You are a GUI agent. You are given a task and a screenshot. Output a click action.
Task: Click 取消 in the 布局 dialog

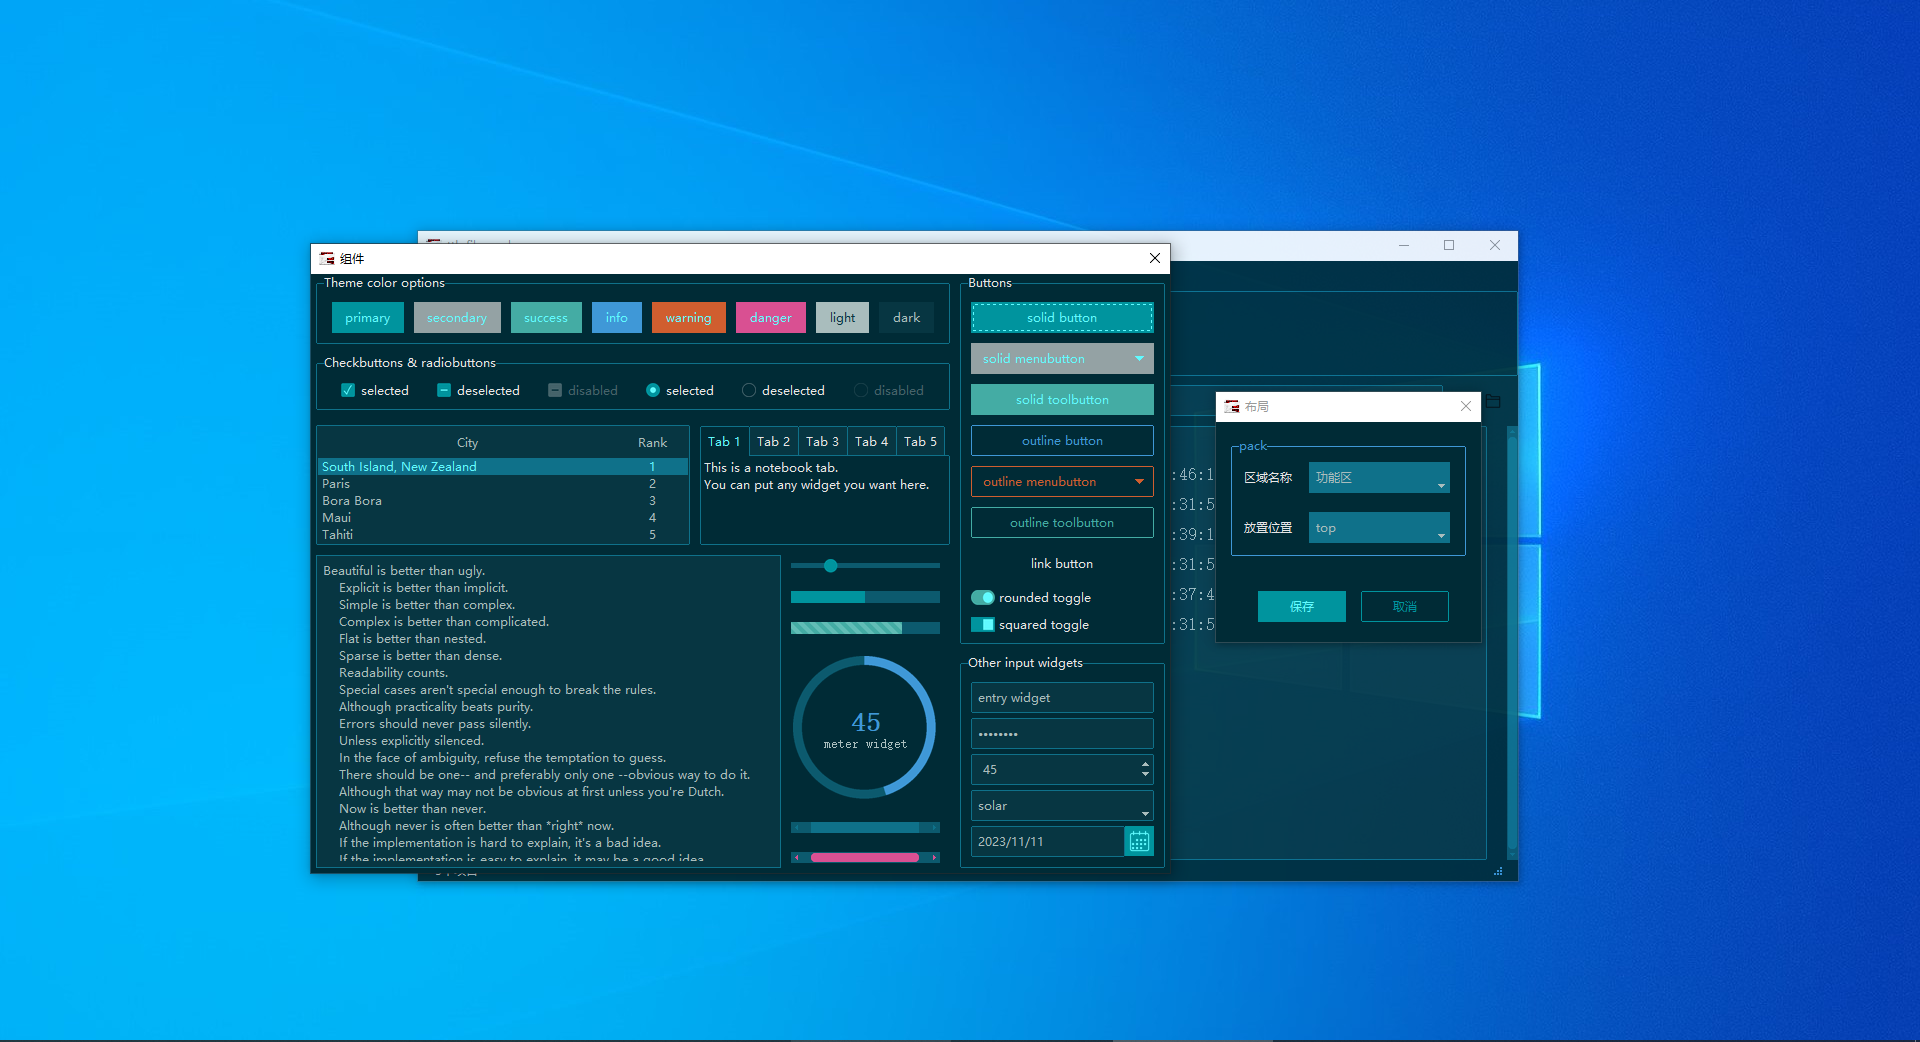point(1405,606)
